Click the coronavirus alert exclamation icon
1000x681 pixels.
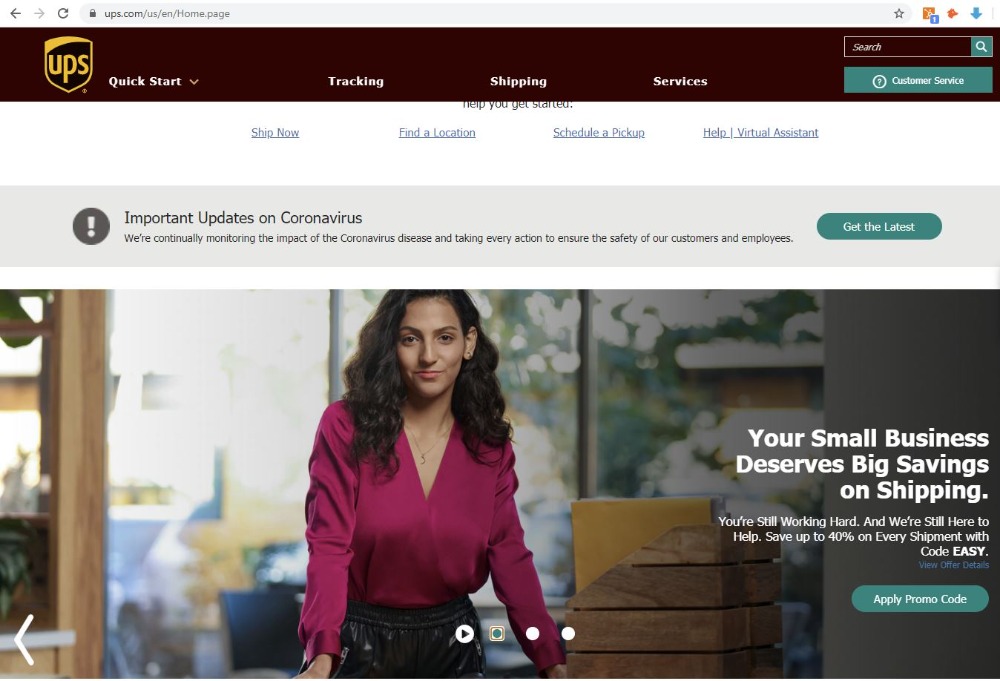point(91,226)
